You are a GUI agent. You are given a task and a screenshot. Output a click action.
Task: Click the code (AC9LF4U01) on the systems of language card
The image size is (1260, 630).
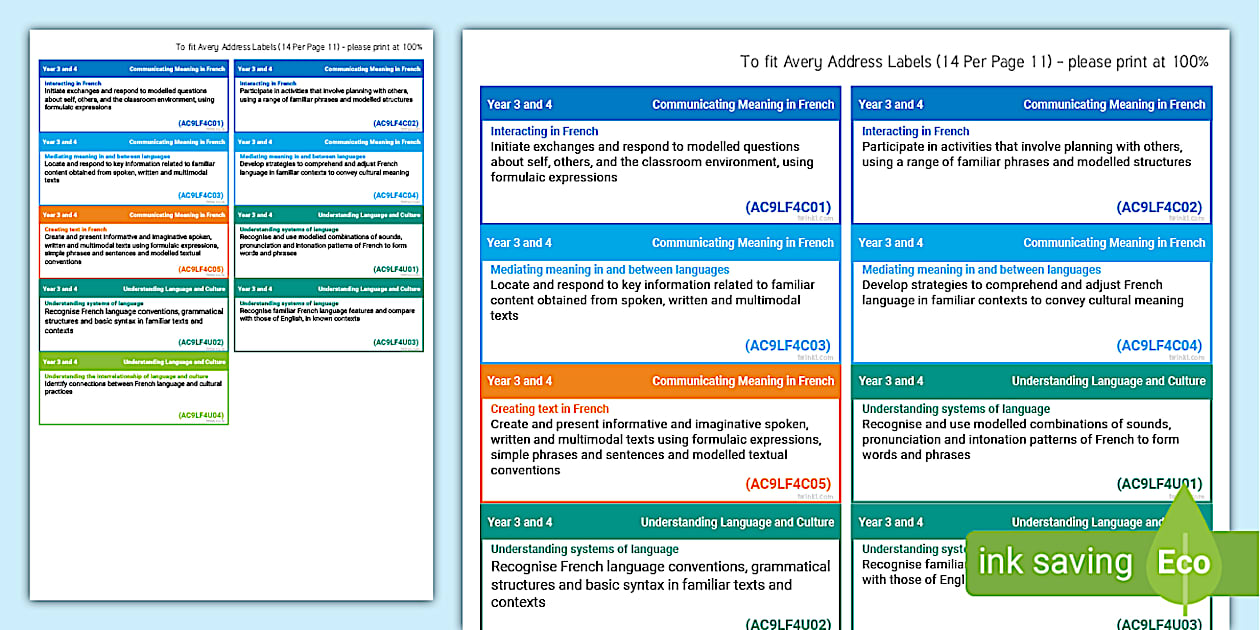click(1160, 484)
